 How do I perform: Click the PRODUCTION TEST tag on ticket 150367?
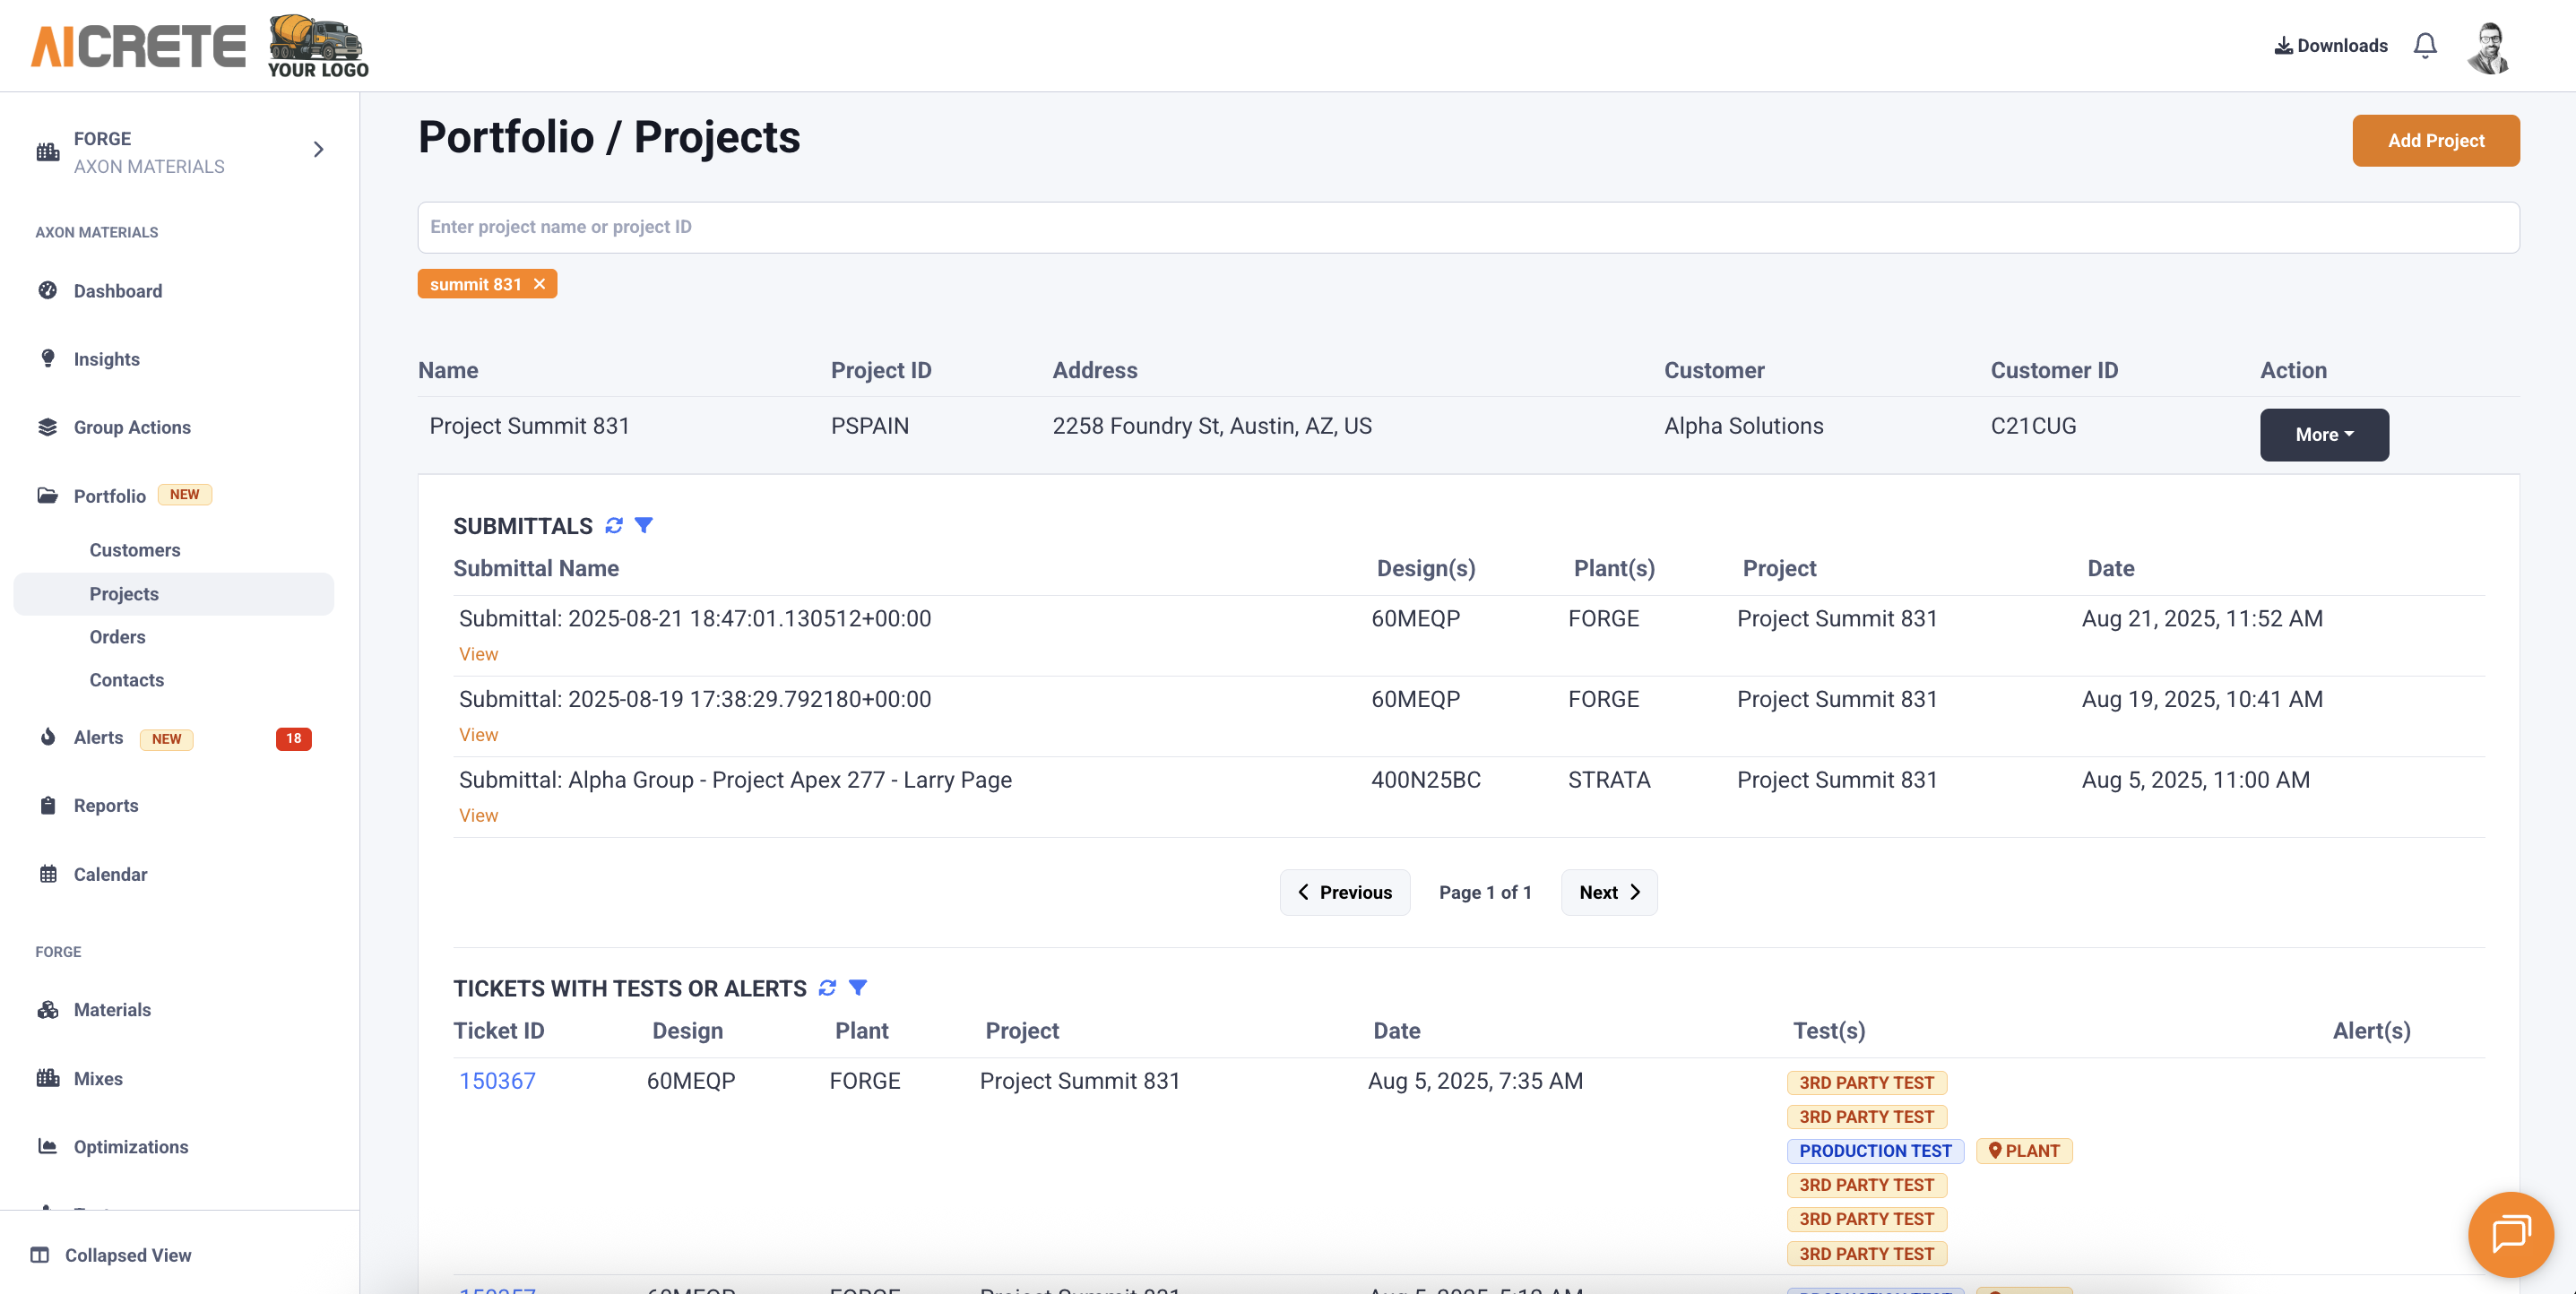tap(1875, 1151)
